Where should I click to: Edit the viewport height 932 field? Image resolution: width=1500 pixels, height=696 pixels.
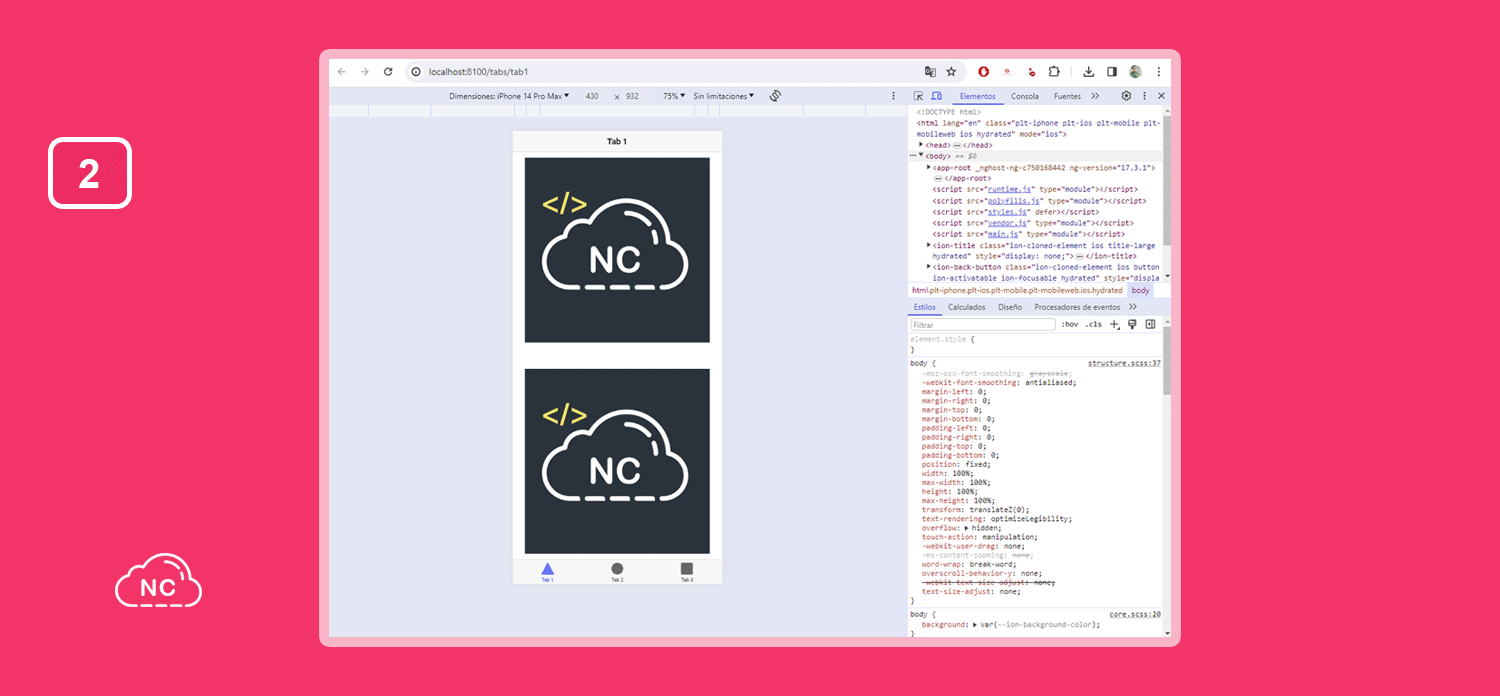(x=632, y=96)
